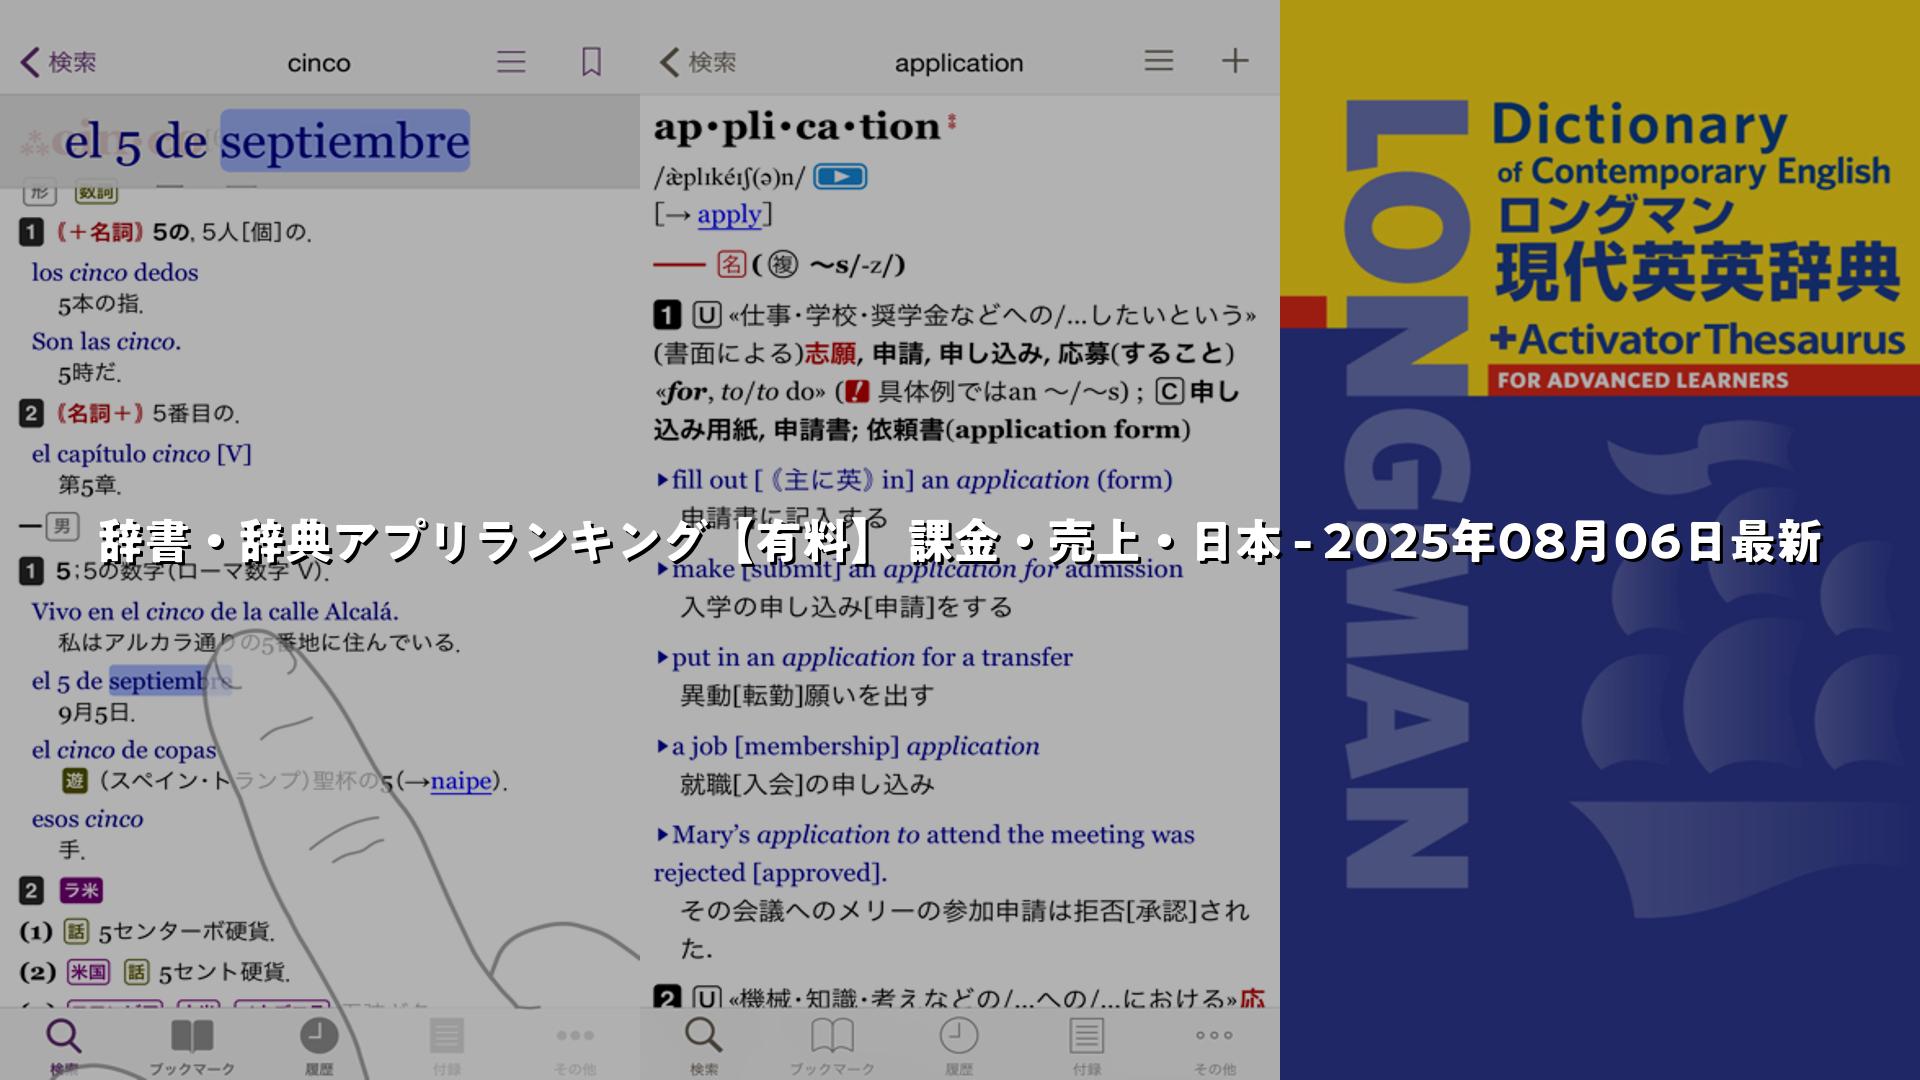Tap 複 plural form badge
The width and height of the screenshot is (1920, 1080).
[783, 265]
